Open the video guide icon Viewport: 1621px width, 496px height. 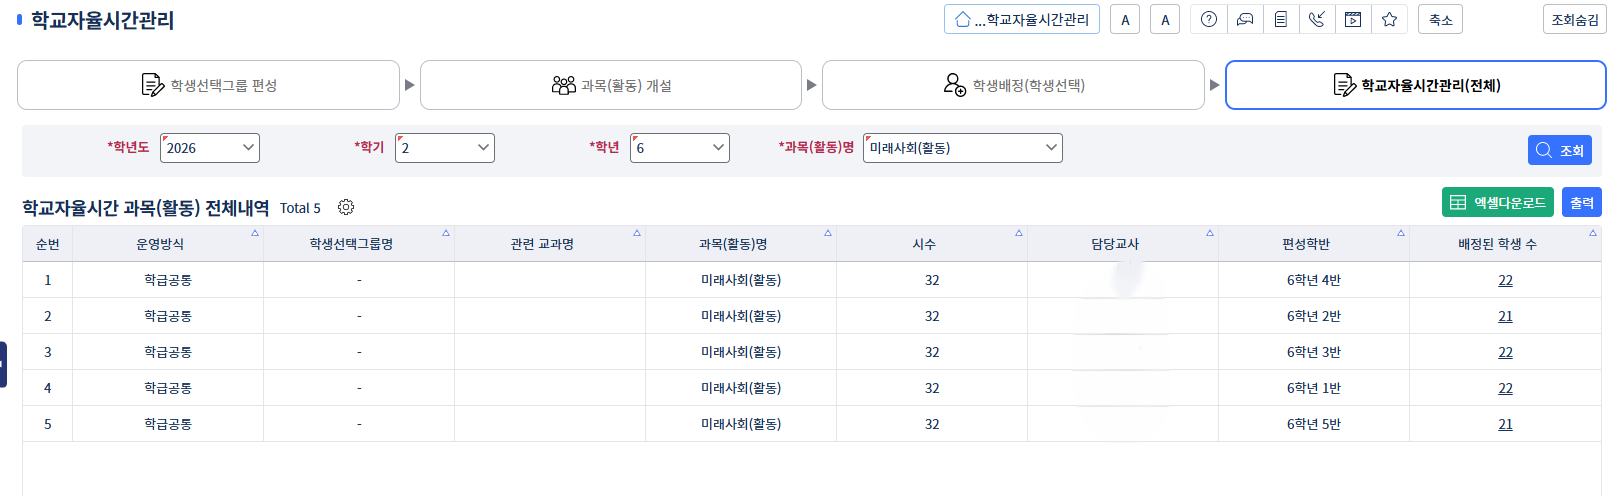pos(1353,19)
